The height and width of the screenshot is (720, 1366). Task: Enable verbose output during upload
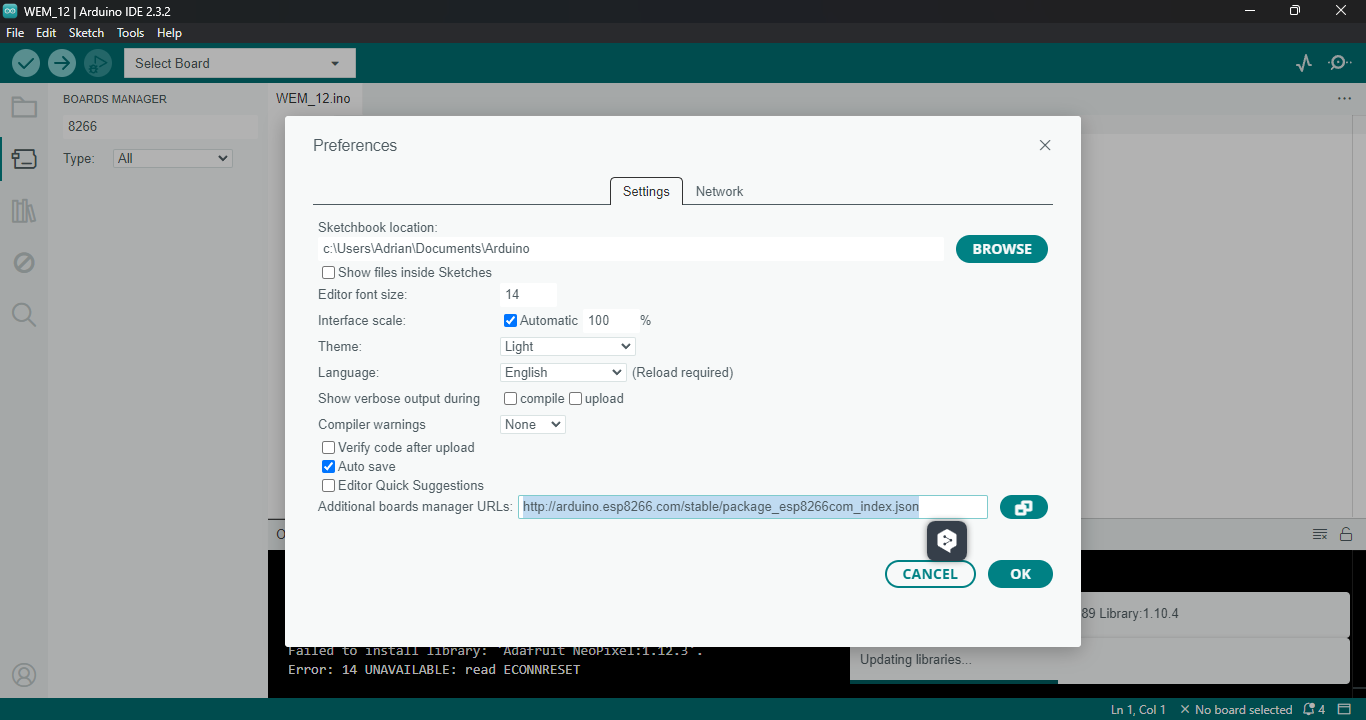point(575,398)
